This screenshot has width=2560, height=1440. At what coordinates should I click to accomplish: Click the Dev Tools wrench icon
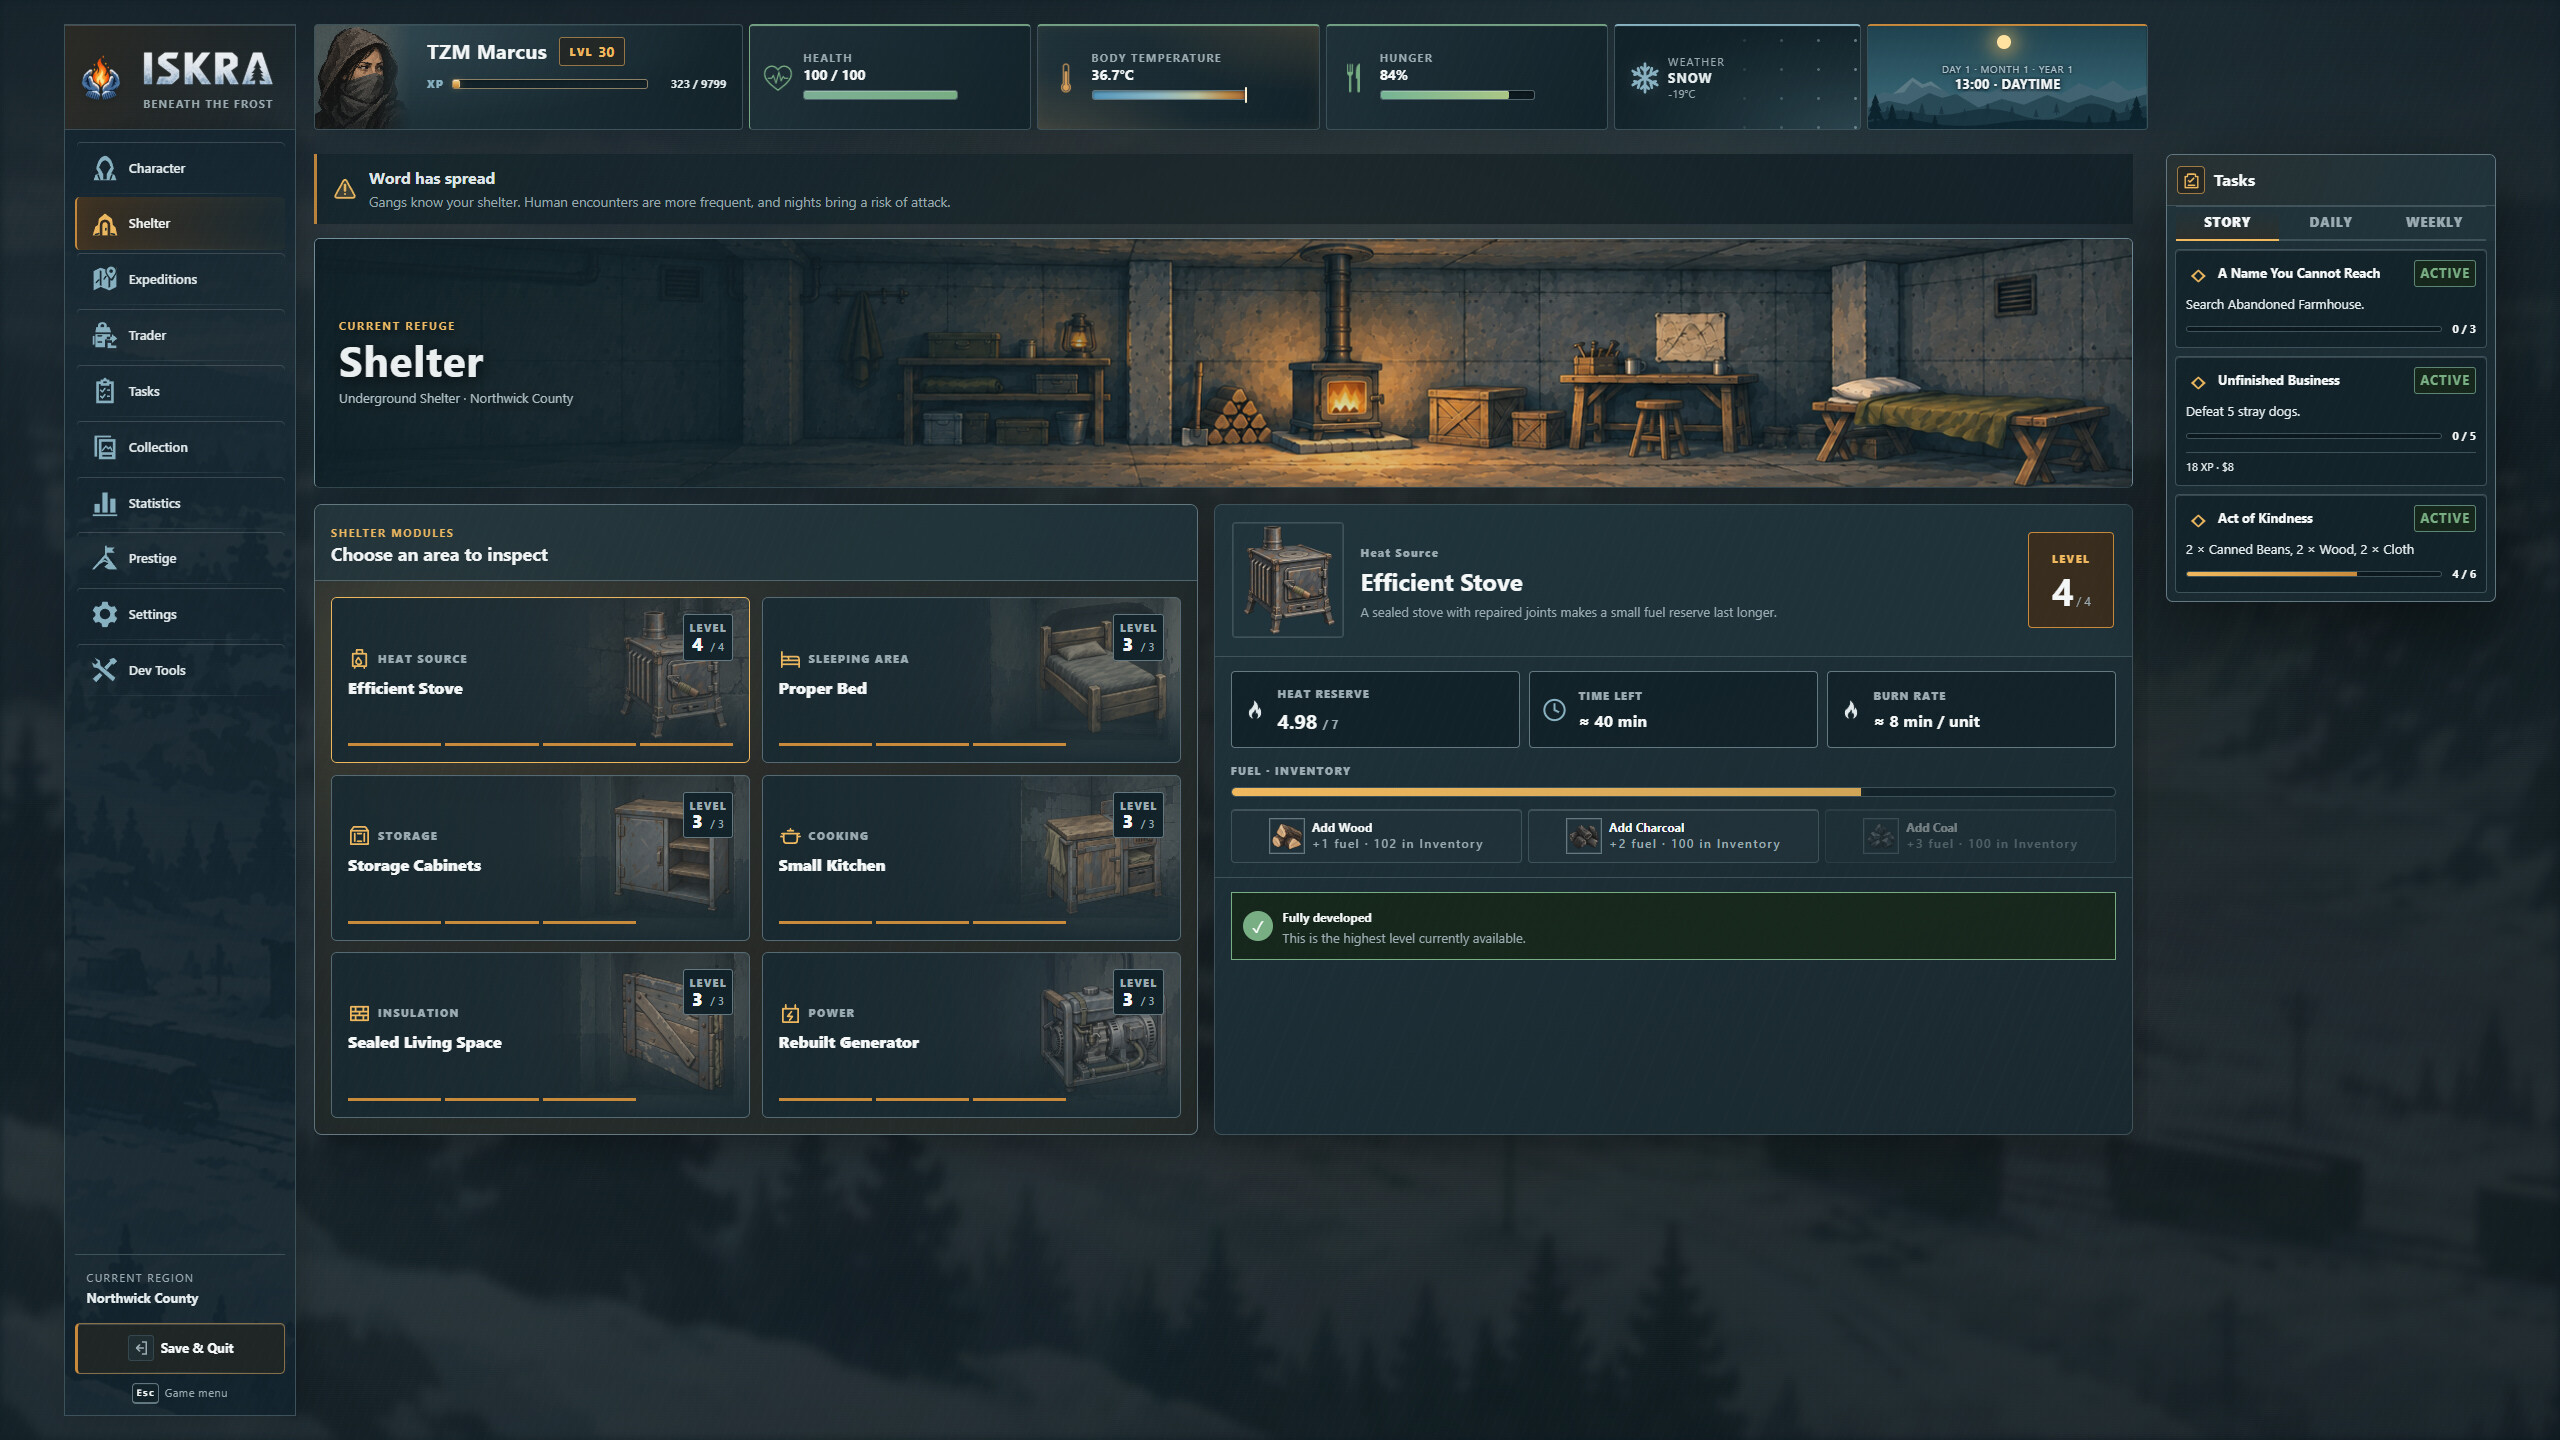104,670
